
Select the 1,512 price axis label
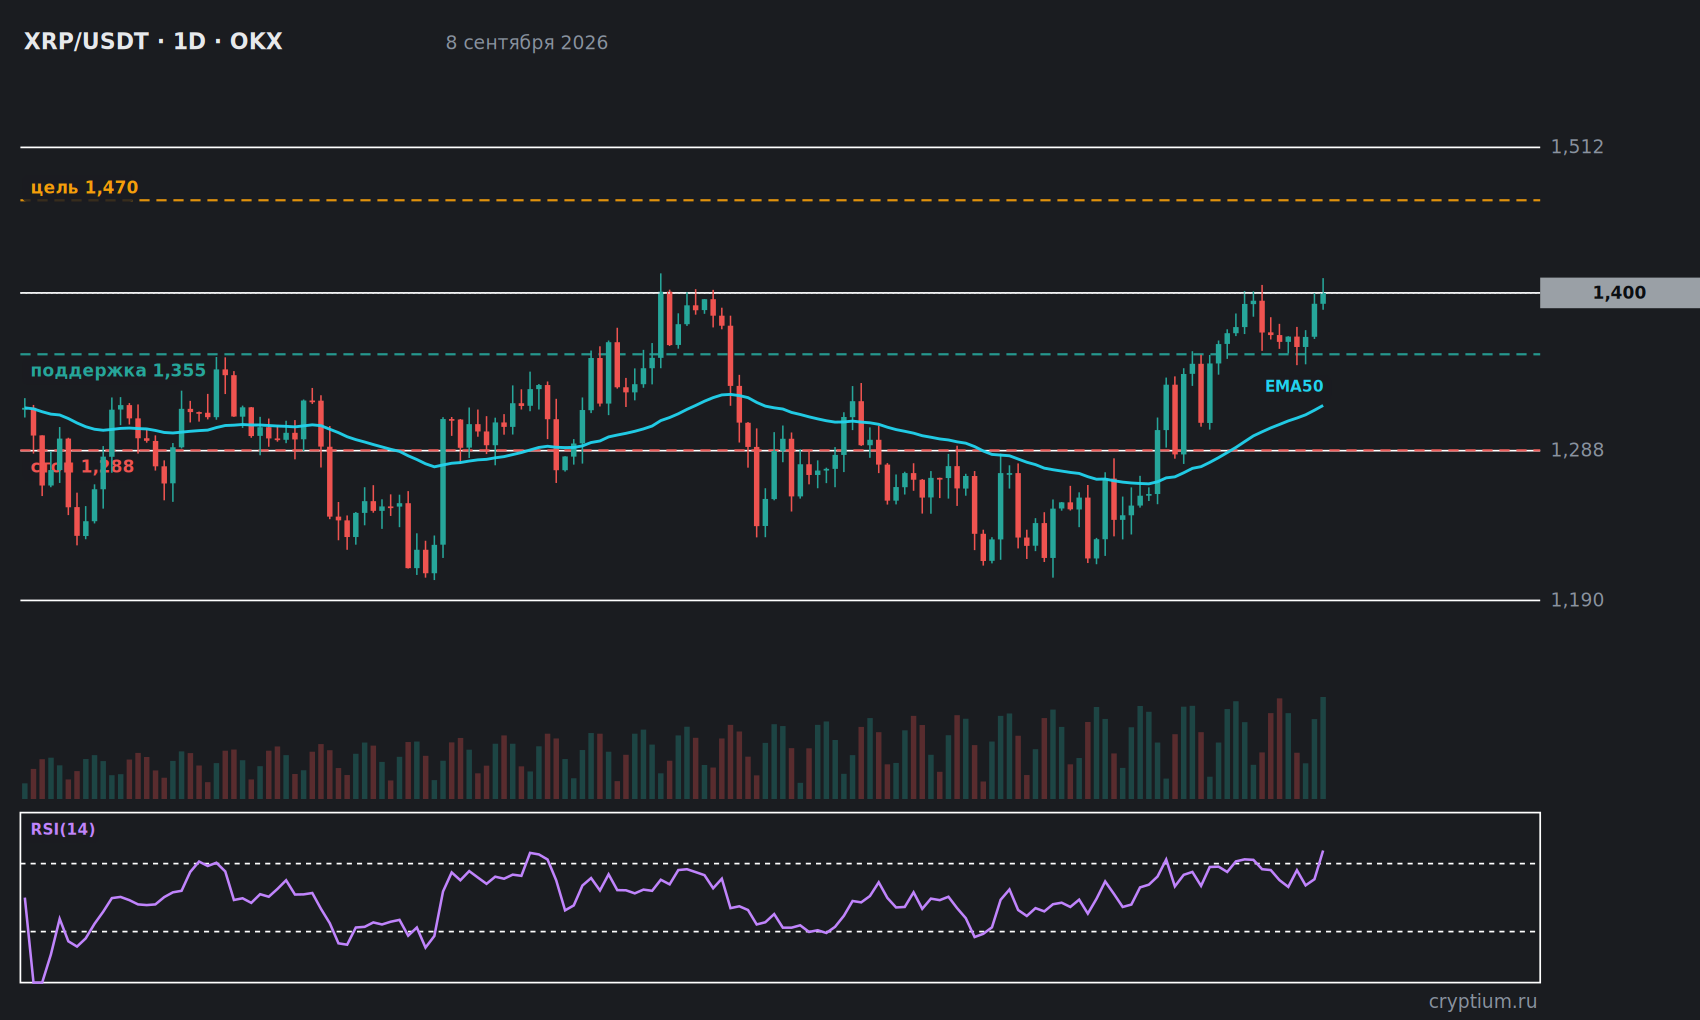[x=1577, y=147]
